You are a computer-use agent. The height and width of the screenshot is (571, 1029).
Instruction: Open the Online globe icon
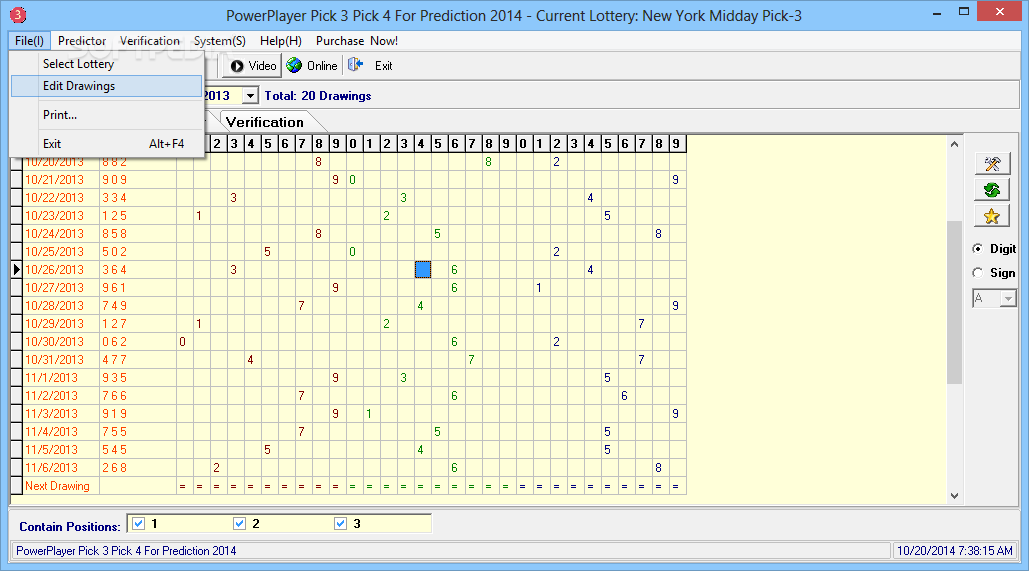tap(294, 65)
